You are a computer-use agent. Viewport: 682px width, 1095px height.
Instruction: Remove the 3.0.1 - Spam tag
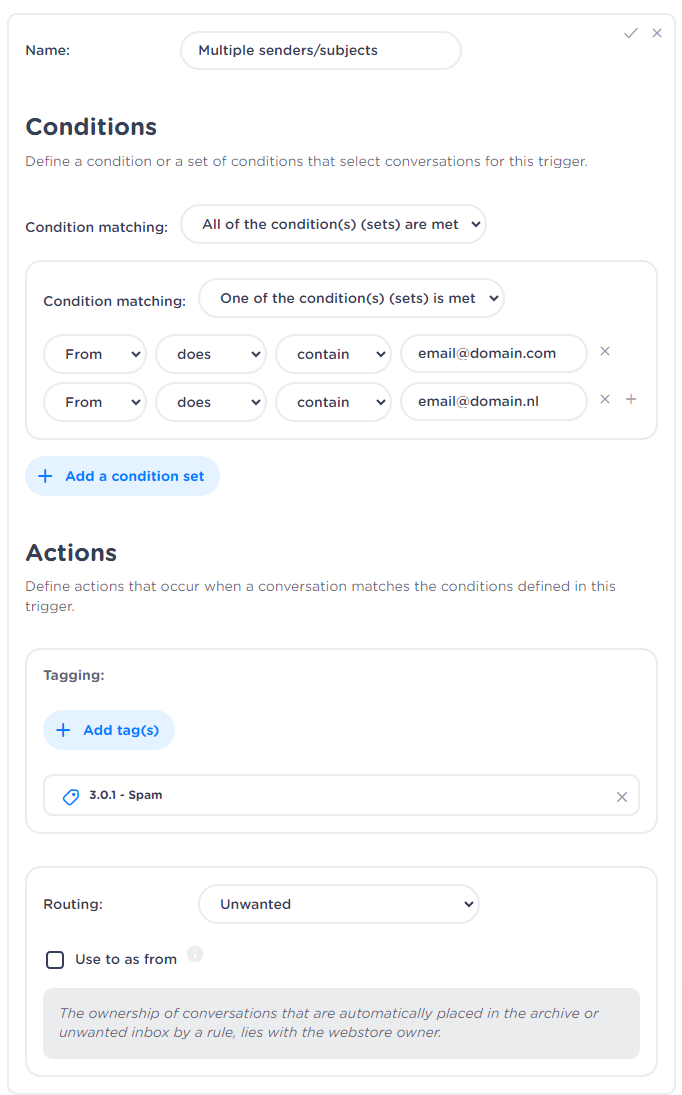click(x=622, y=797)
